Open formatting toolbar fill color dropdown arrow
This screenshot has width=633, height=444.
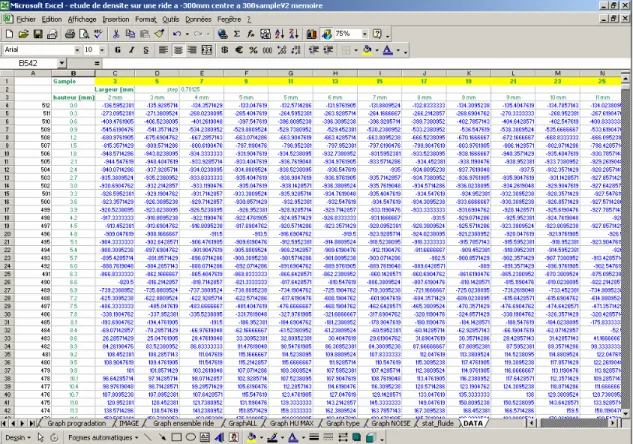377,50
